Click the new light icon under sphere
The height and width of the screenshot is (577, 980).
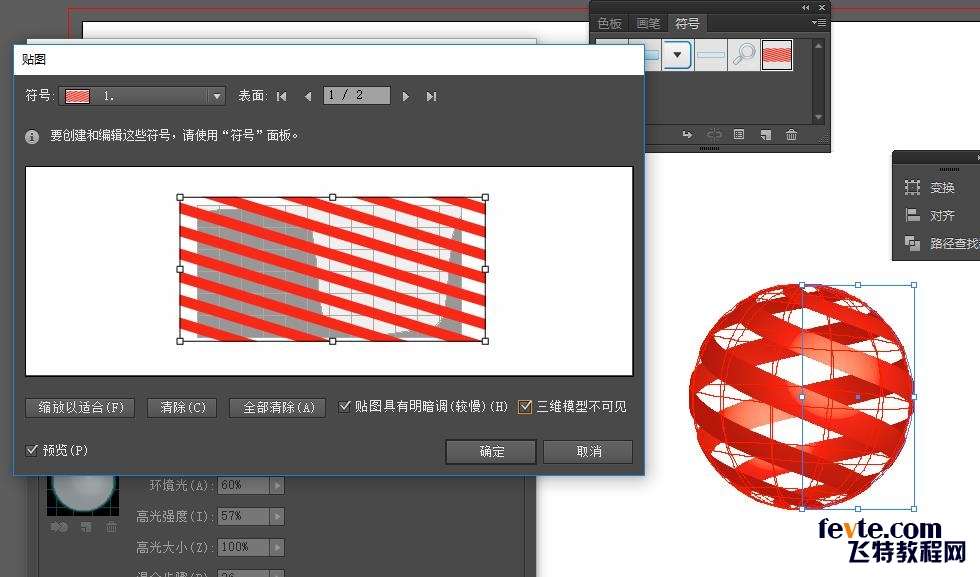[86, 527]
